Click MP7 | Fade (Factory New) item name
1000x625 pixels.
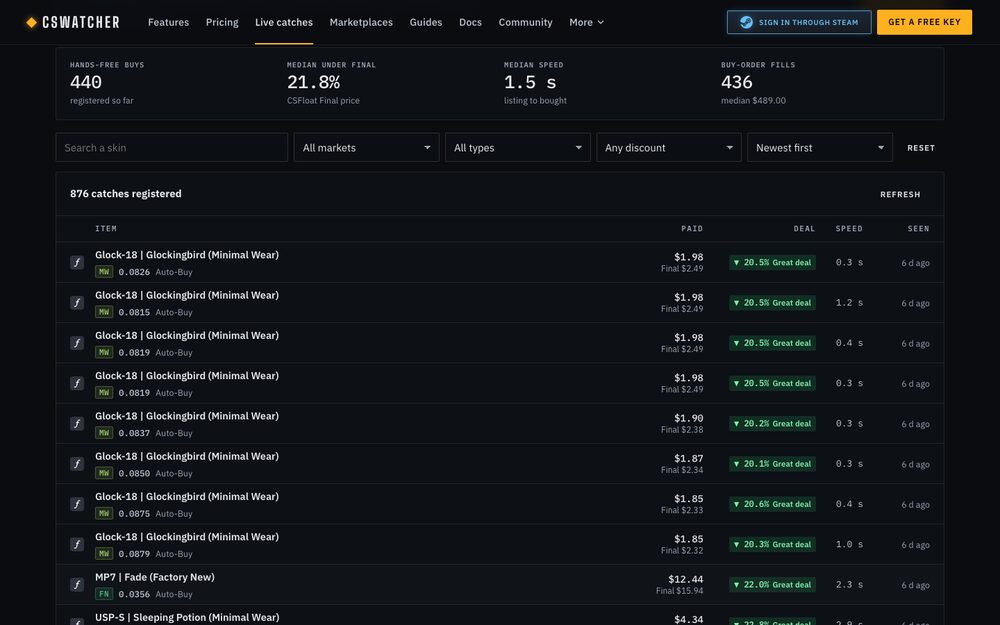(155, 577)
